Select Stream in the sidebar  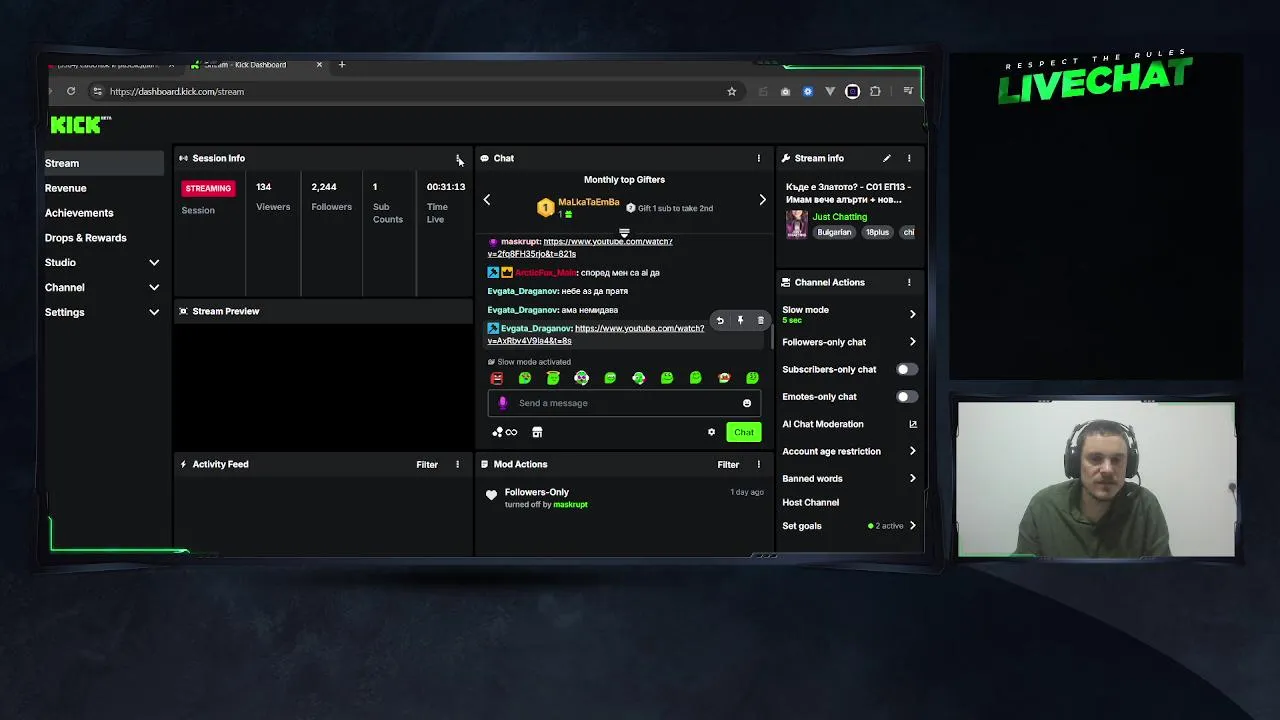pyautogui.click(x=102, y=163)
